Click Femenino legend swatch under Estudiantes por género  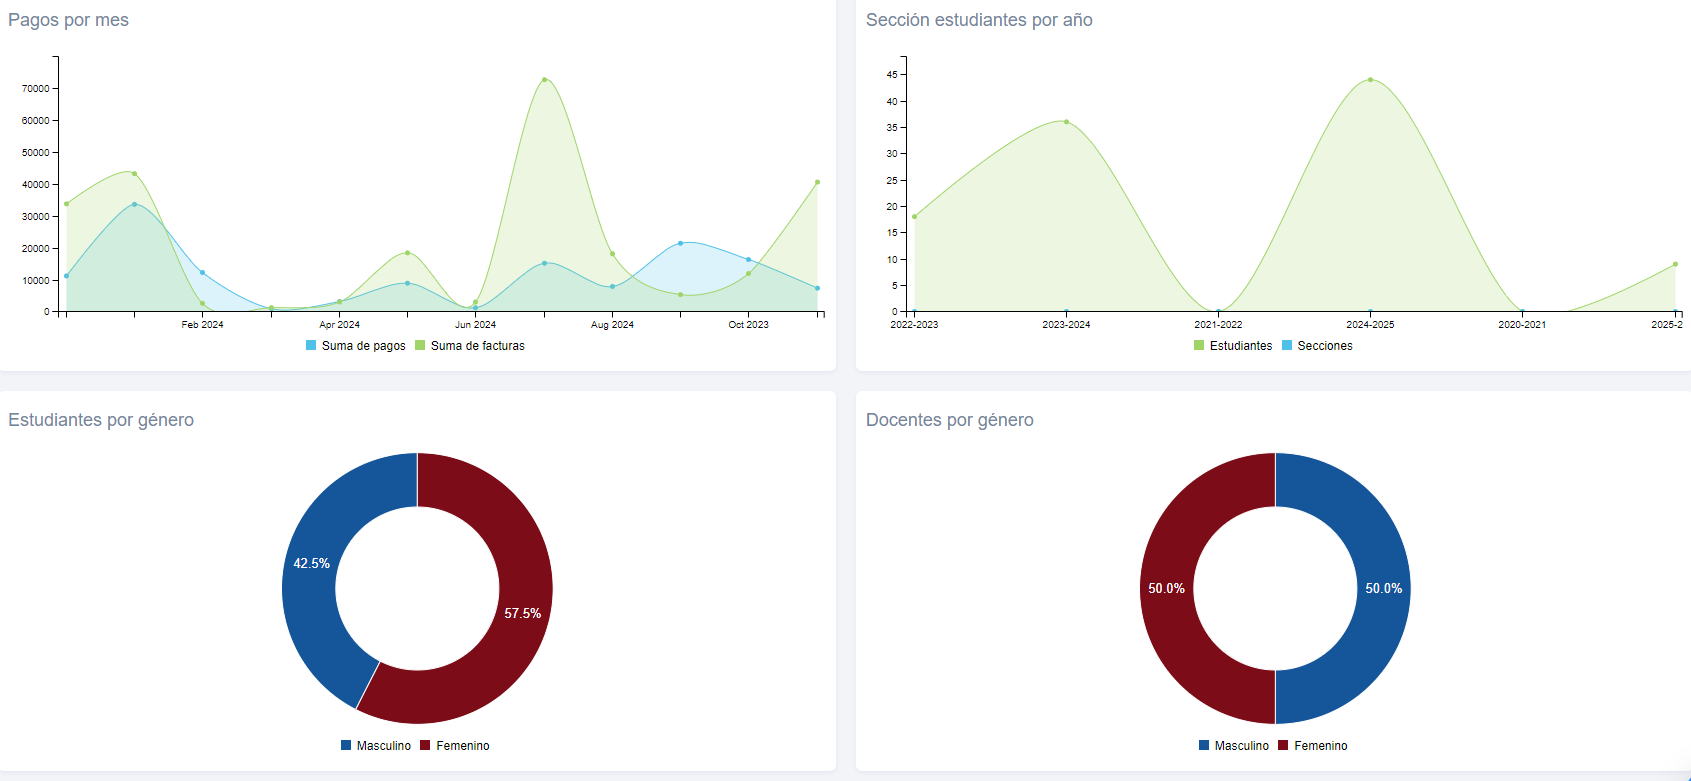pos(425,745)
